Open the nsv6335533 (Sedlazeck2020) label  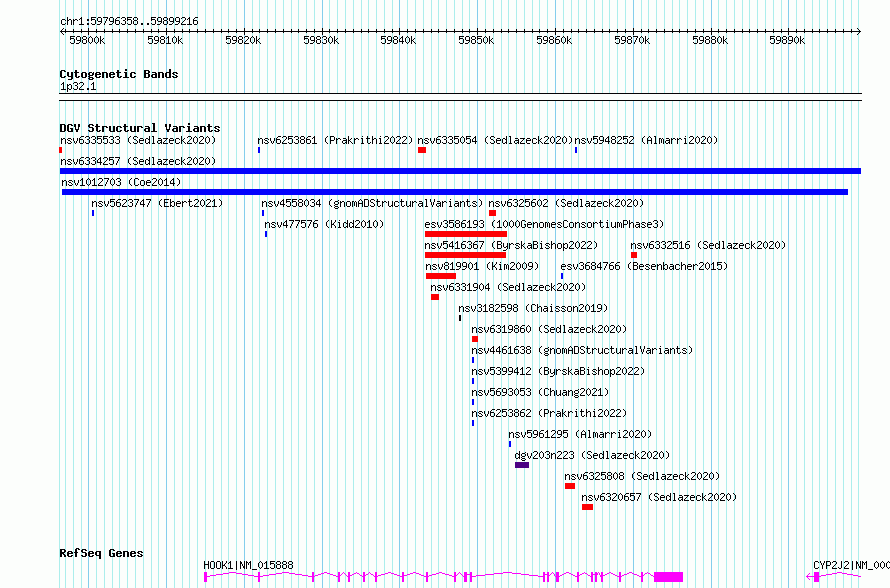pos(138,140)
